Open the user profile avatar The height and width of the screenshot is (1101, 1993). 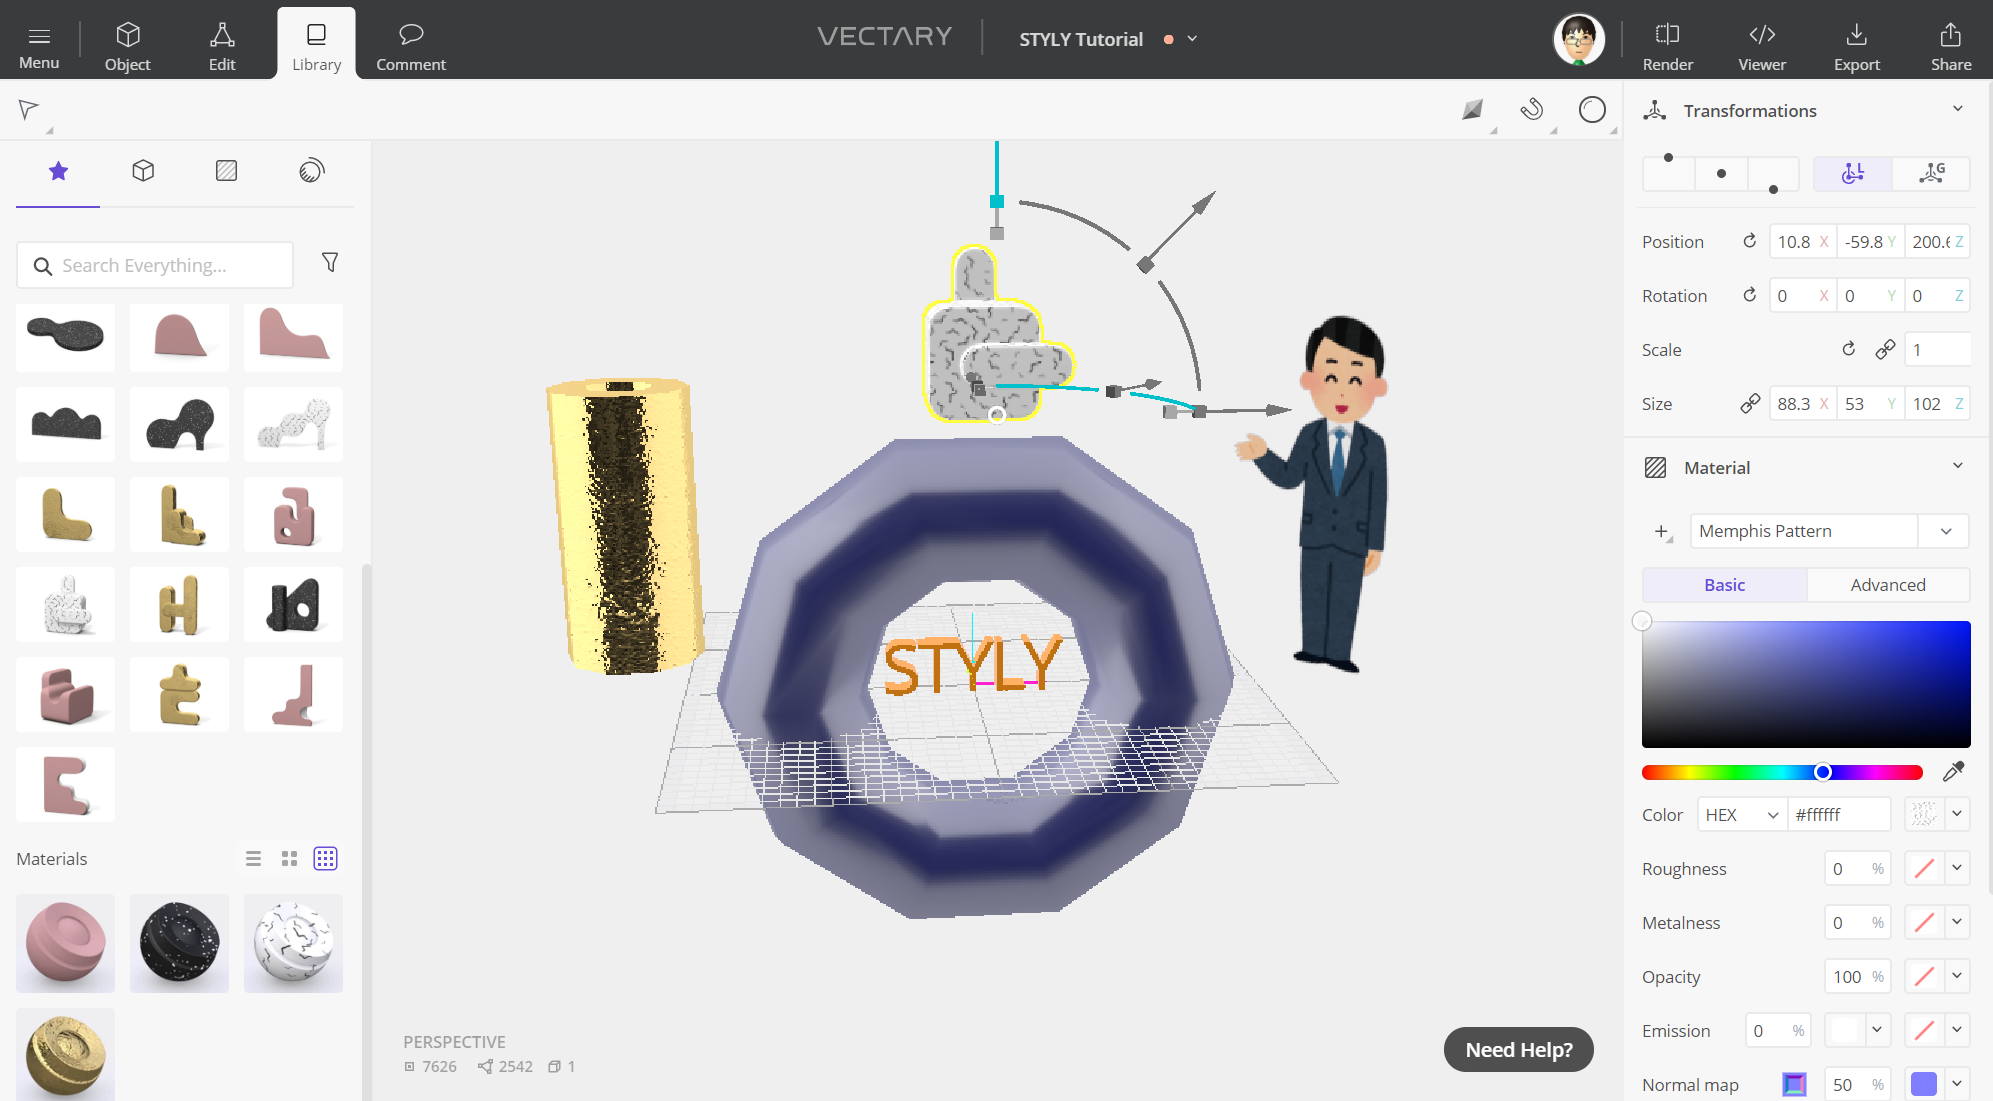pos(1578,39)
